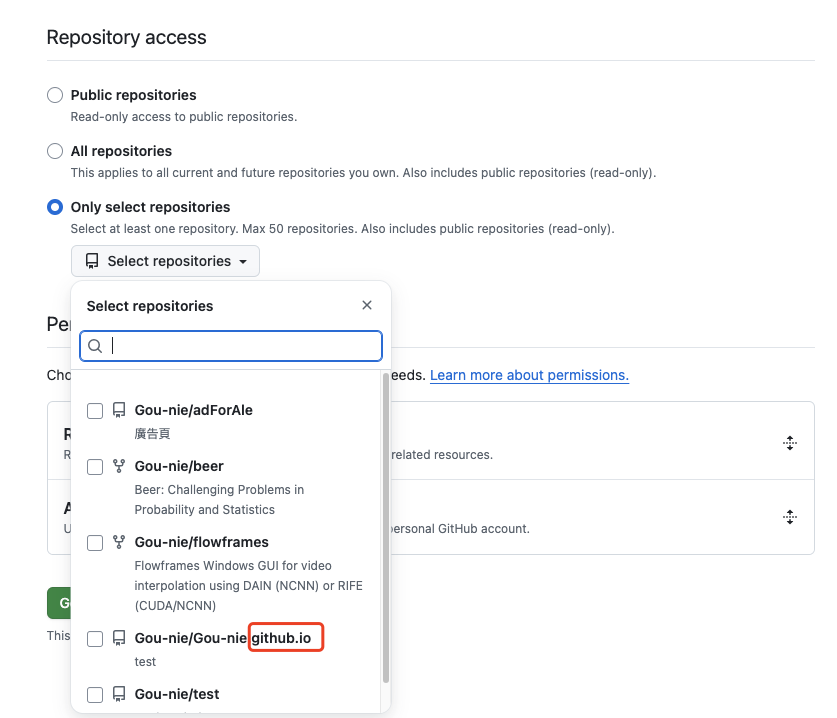Check the Gou-nie/test repository checkbox
Viewport: 837px width, 718px height.
(x=95, y=695)
